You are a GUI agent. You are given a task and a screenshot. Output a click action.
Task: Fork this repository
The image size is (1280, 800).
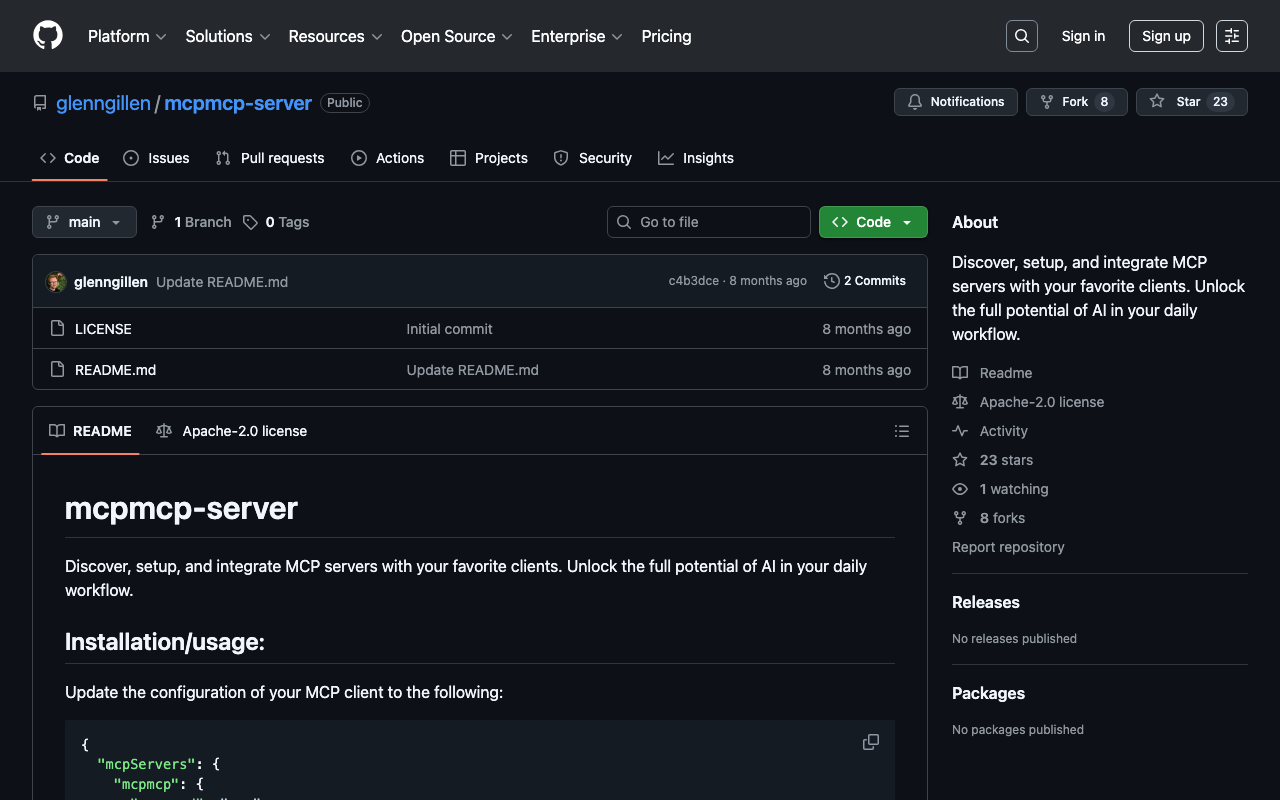click(x=1076, y=102)
